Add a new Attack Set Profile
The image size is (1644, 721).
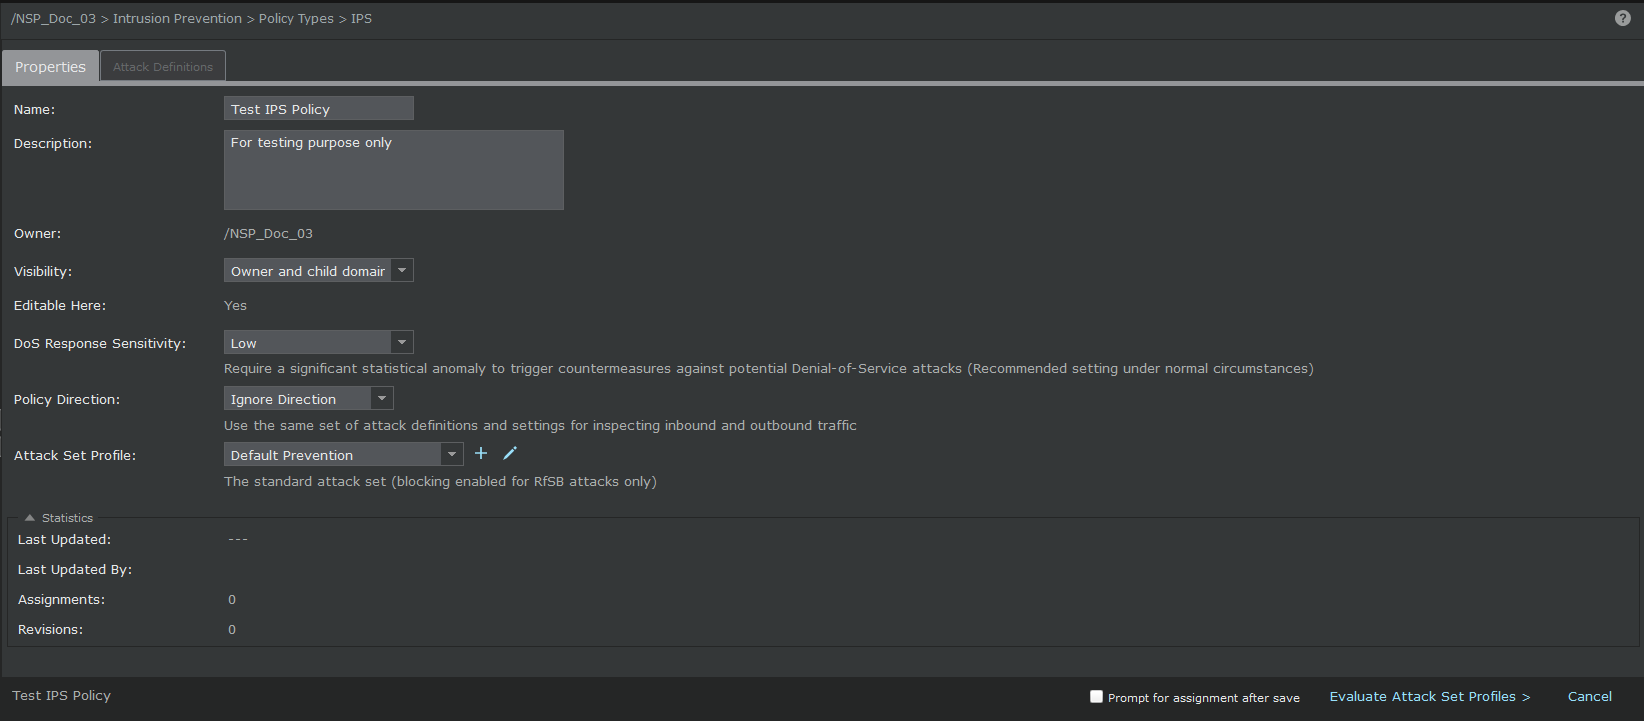(481, 453)
